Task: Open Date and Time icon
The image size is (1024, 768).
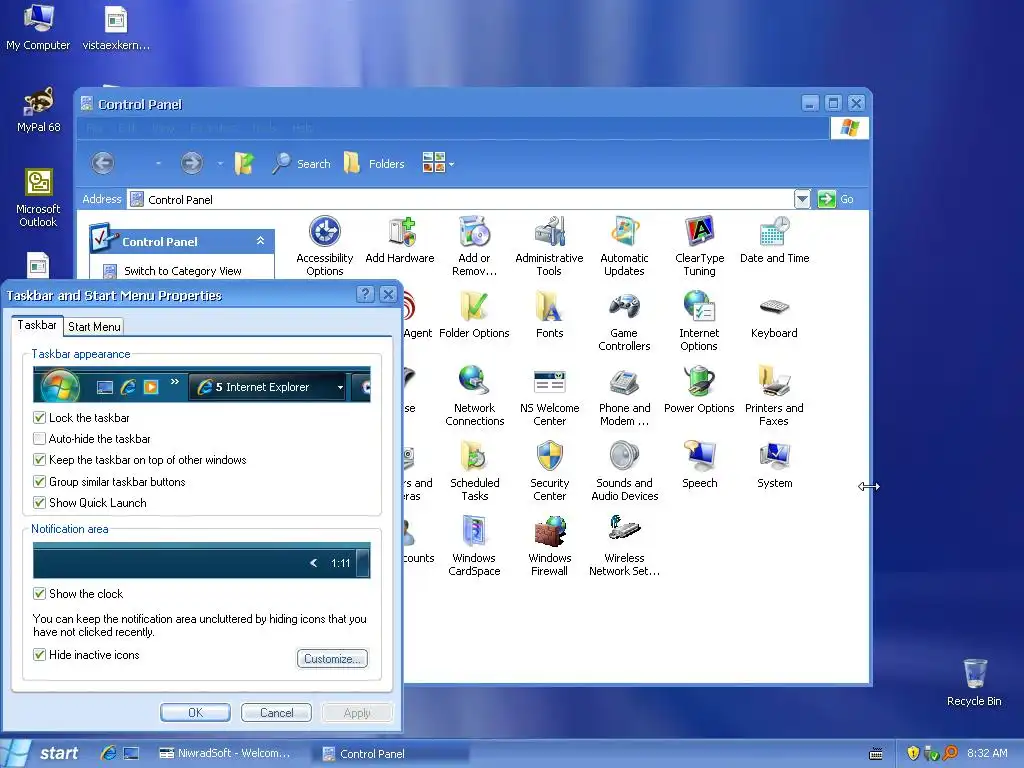Action: pyautogui.click(x=775, y=240)
